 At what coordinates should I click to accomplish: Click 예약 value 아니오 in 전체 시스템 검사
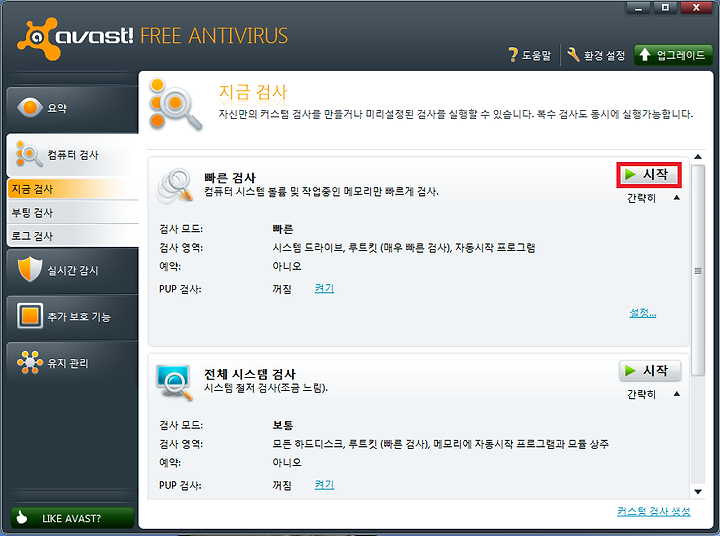(287, 462)
